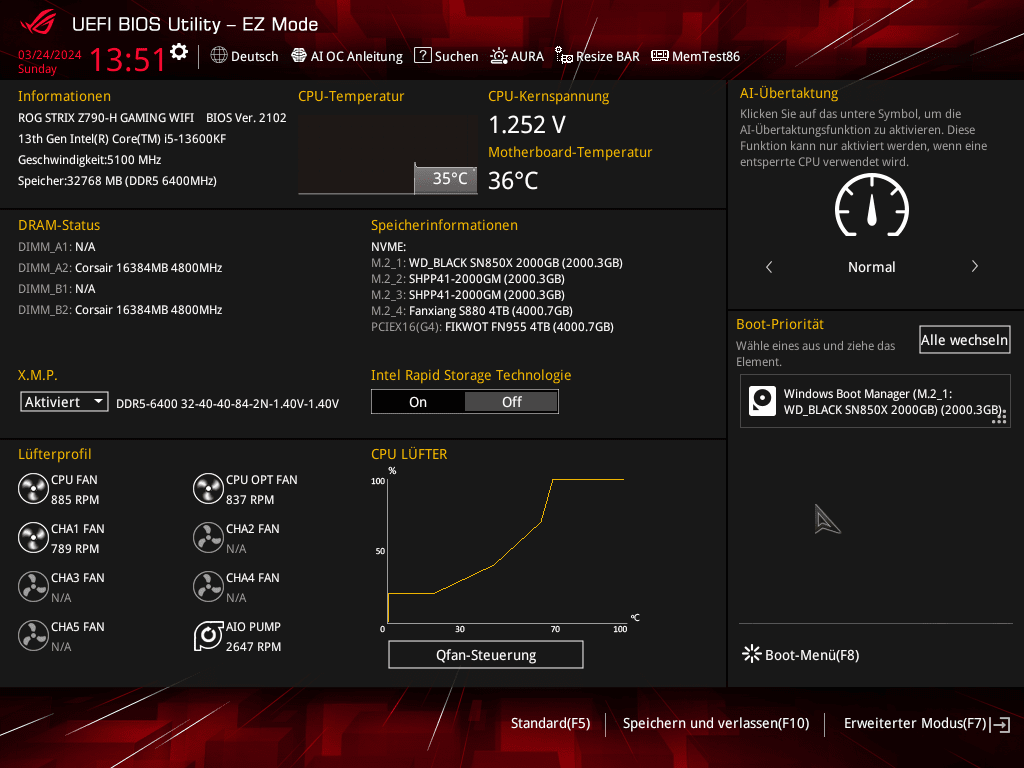The height and width of the screenshot is (768, 1024).
Task: Click the 13:51 clock display
Action: click(127, 59)
